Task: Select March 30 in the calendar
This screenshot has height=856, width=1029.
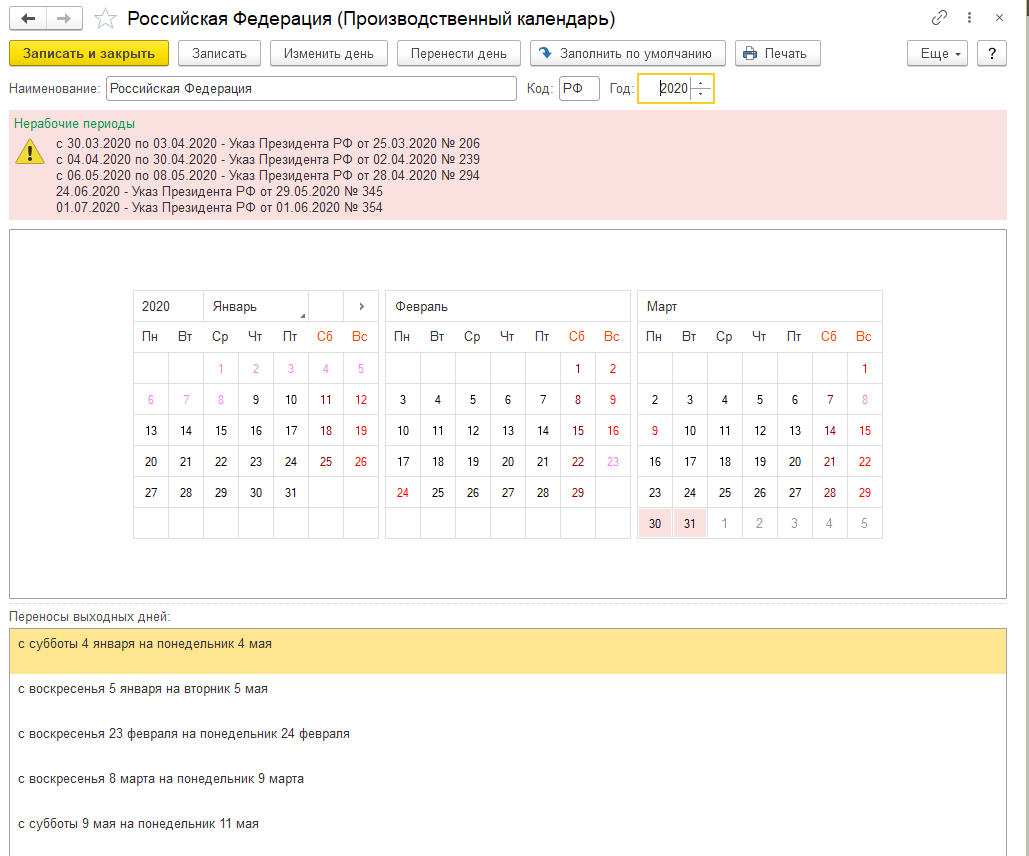Action: (654, 522)
